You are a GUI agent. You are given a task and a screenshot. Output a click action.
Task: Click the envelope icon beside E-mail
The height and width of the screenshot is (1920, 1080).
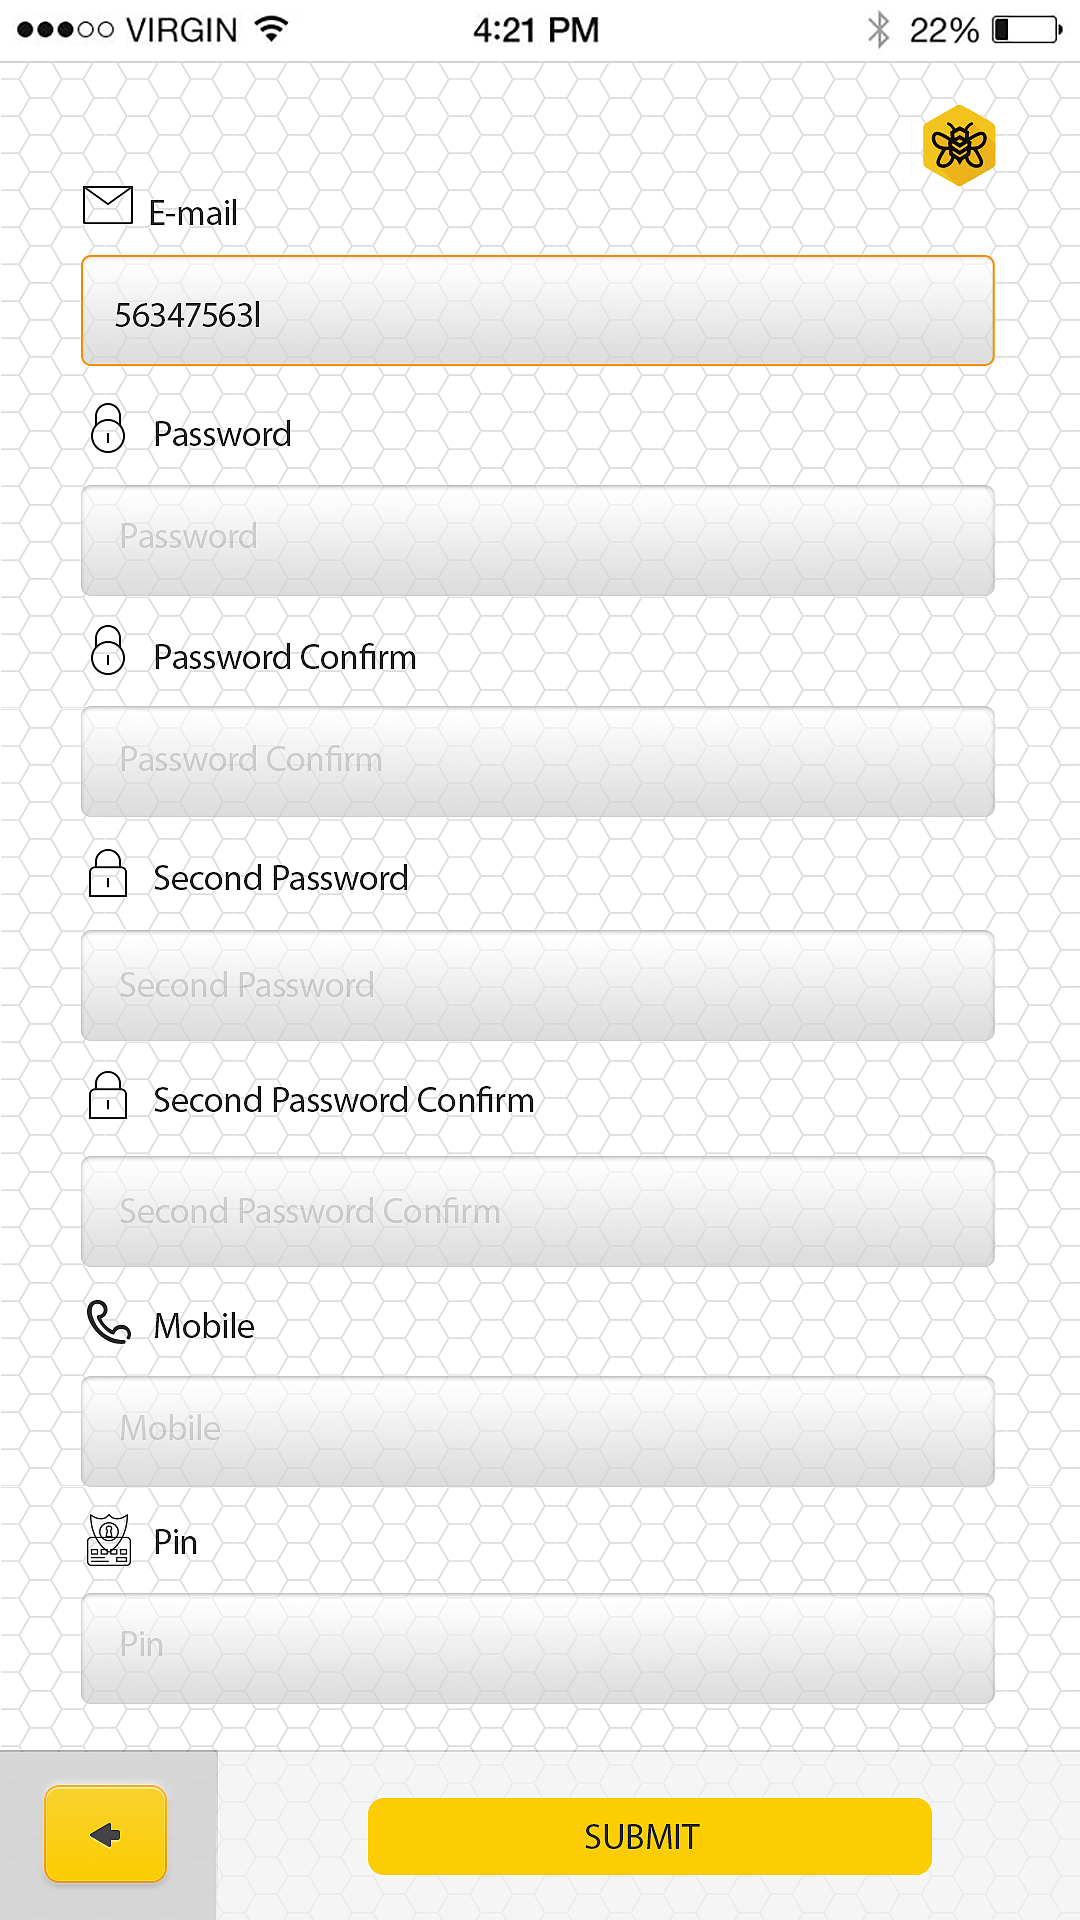click(108, 205)
